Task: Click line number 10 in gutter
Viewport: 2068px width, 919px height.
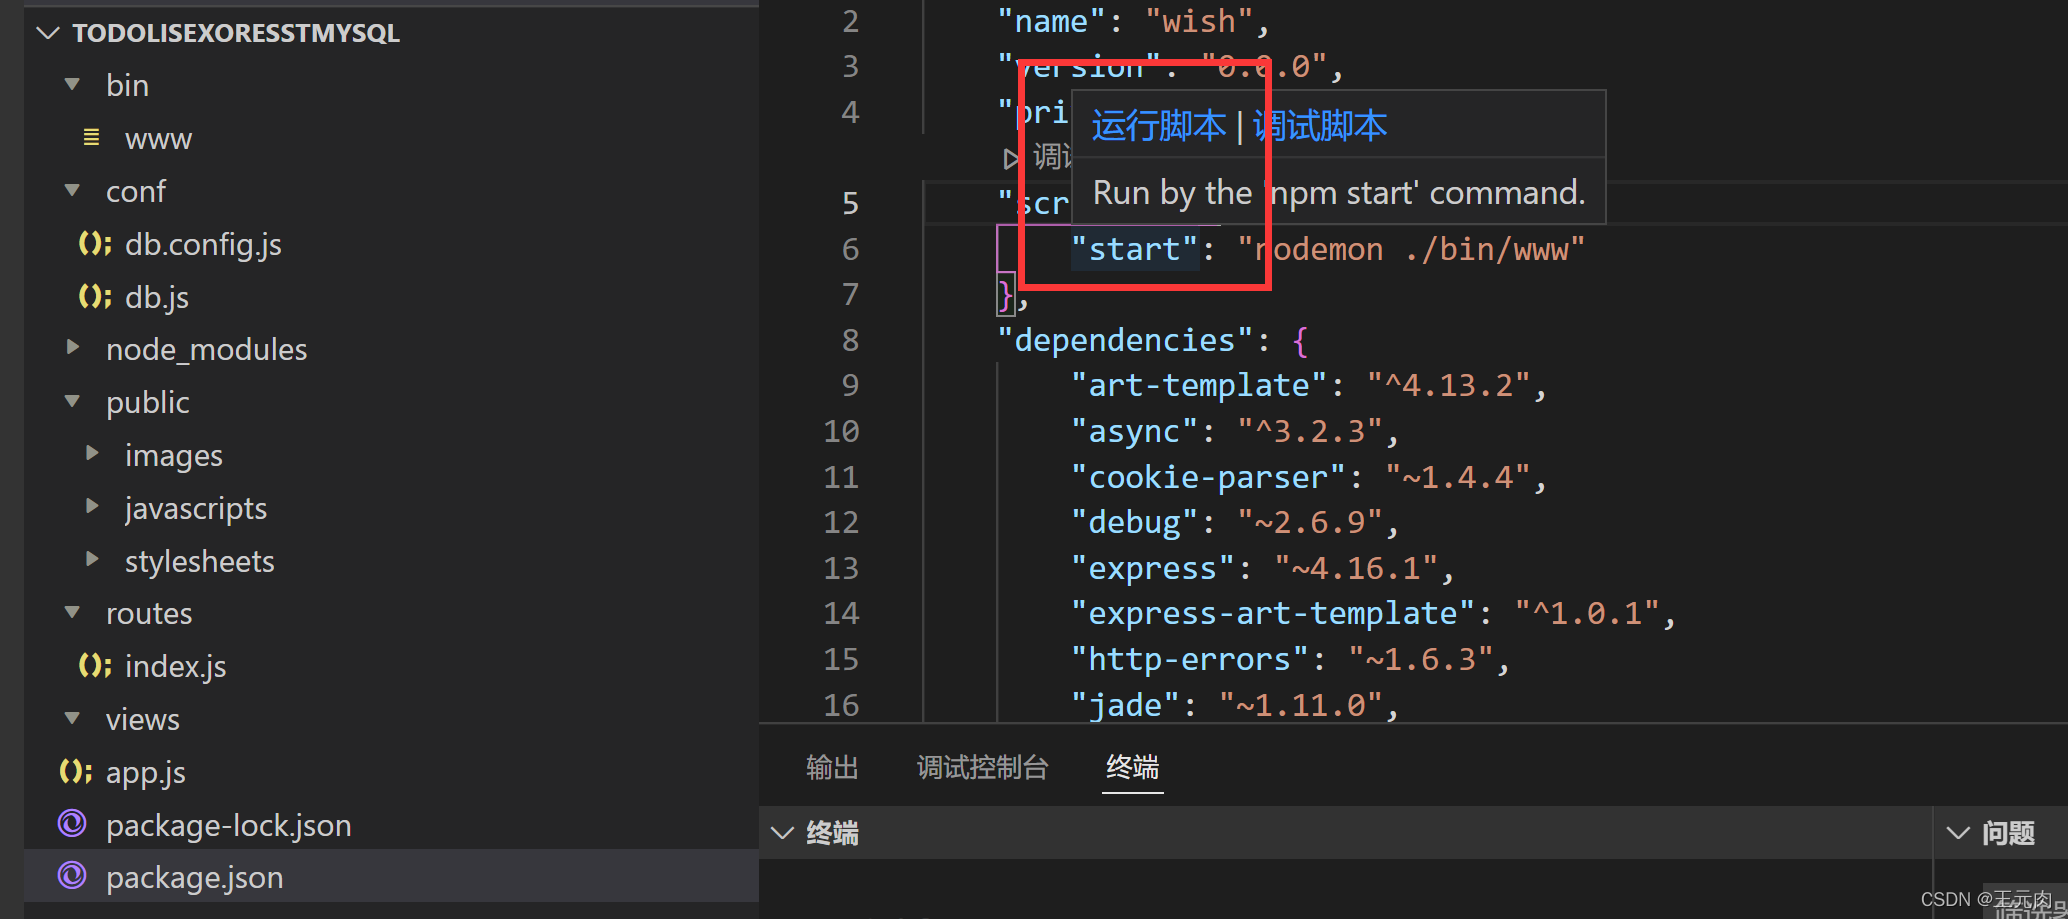Action: pyautogui.click(x=841, y=431)
